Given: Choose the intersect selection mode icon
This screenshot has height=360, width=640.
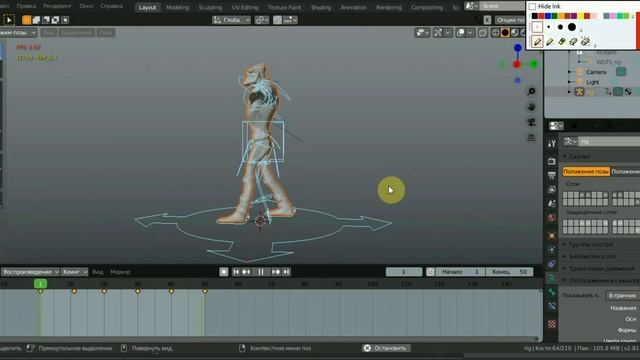Looking at the screenshot, I should (x=65, y=20).
